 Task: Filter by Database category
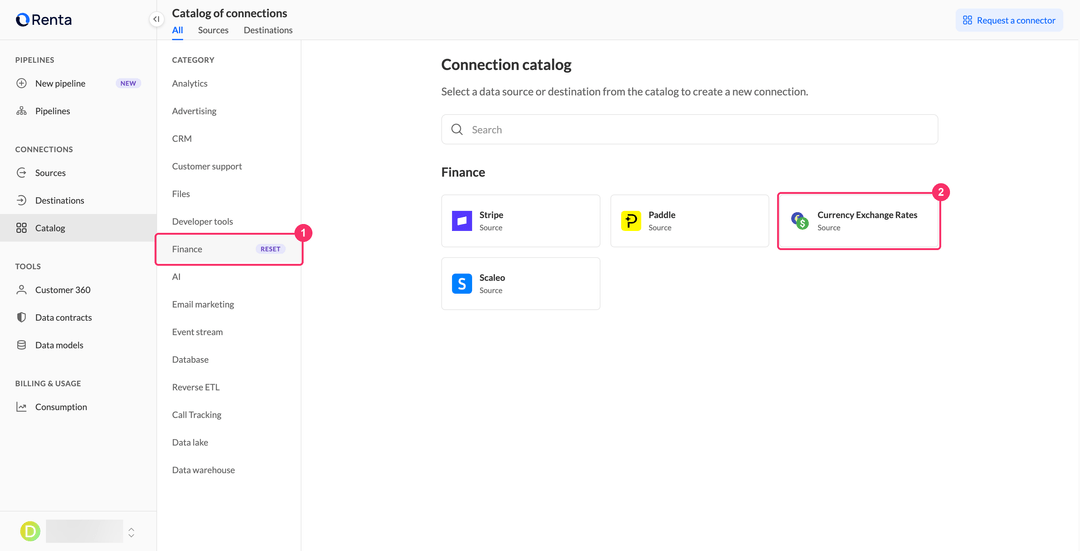click(190, 360)
